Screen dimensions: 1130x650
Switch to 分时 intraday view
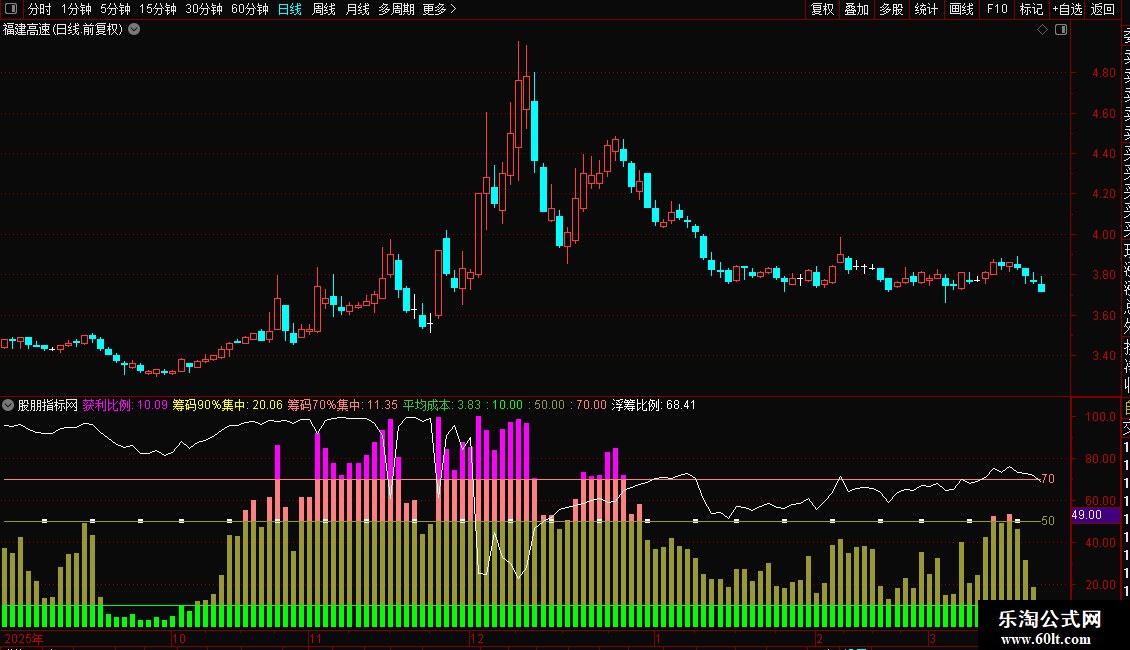[40, 9]
